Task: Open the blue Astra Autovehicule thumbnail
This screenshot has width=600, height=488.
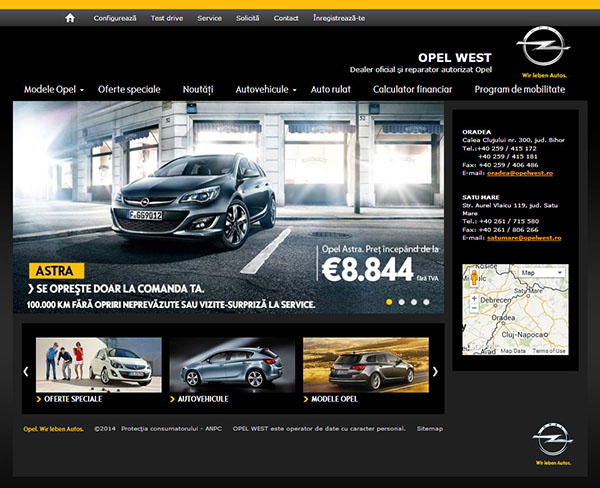Action: [x=232, y=365]
